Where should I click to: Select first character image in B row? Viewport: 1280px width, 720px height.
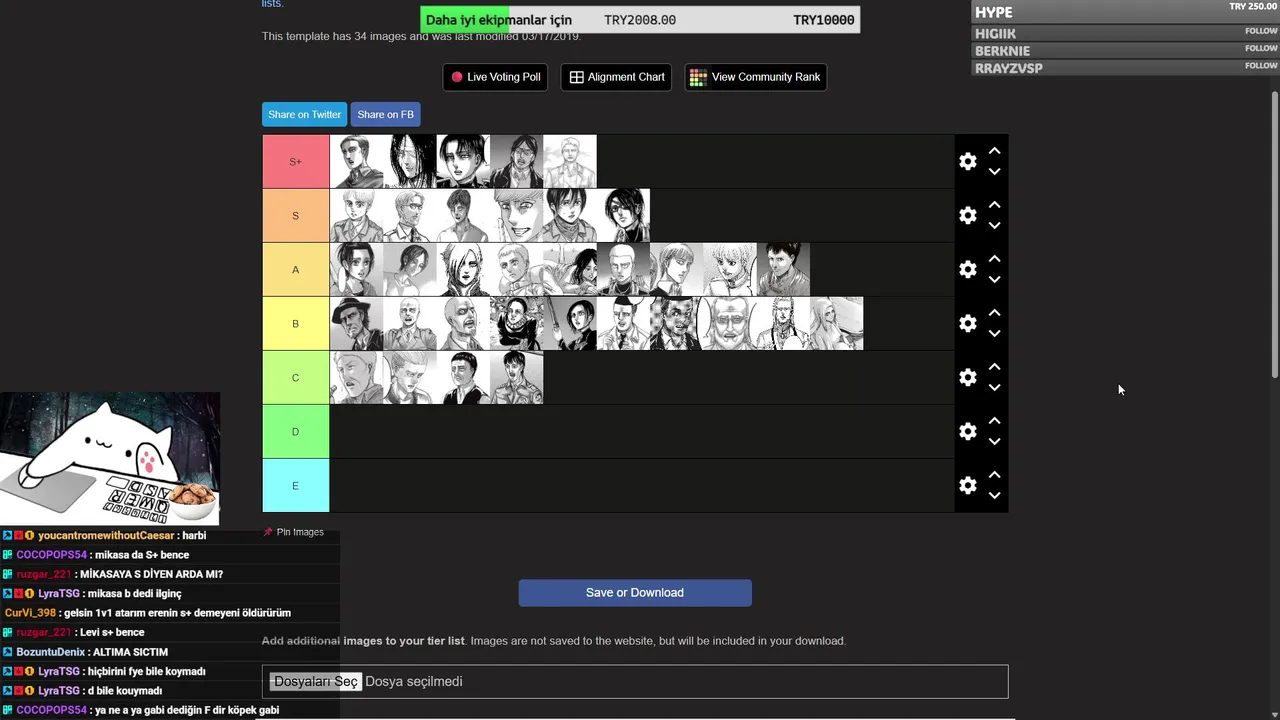click(356, 323)
